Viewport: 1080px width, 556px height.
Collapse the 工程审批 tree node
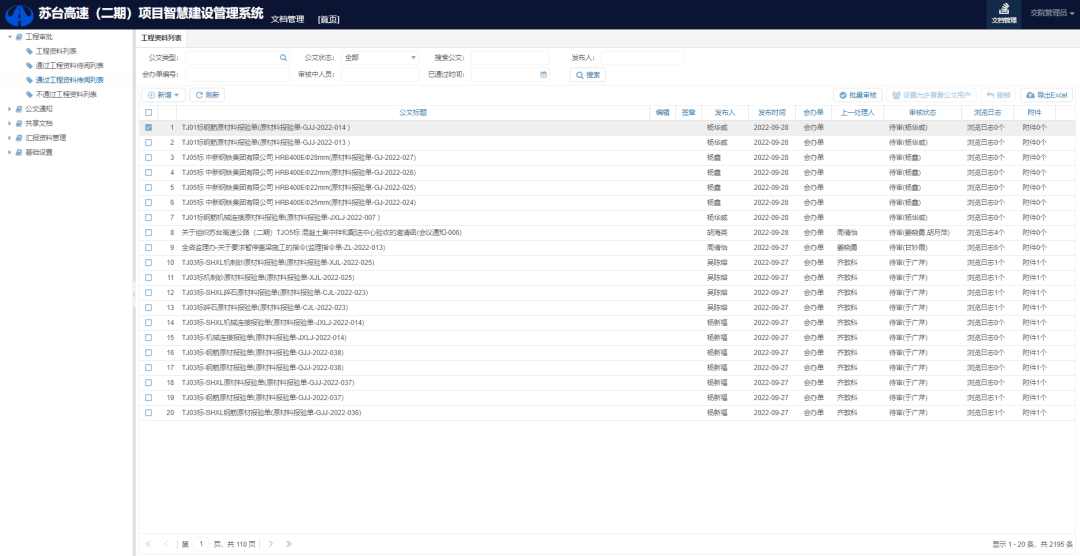tap(10, 37)
